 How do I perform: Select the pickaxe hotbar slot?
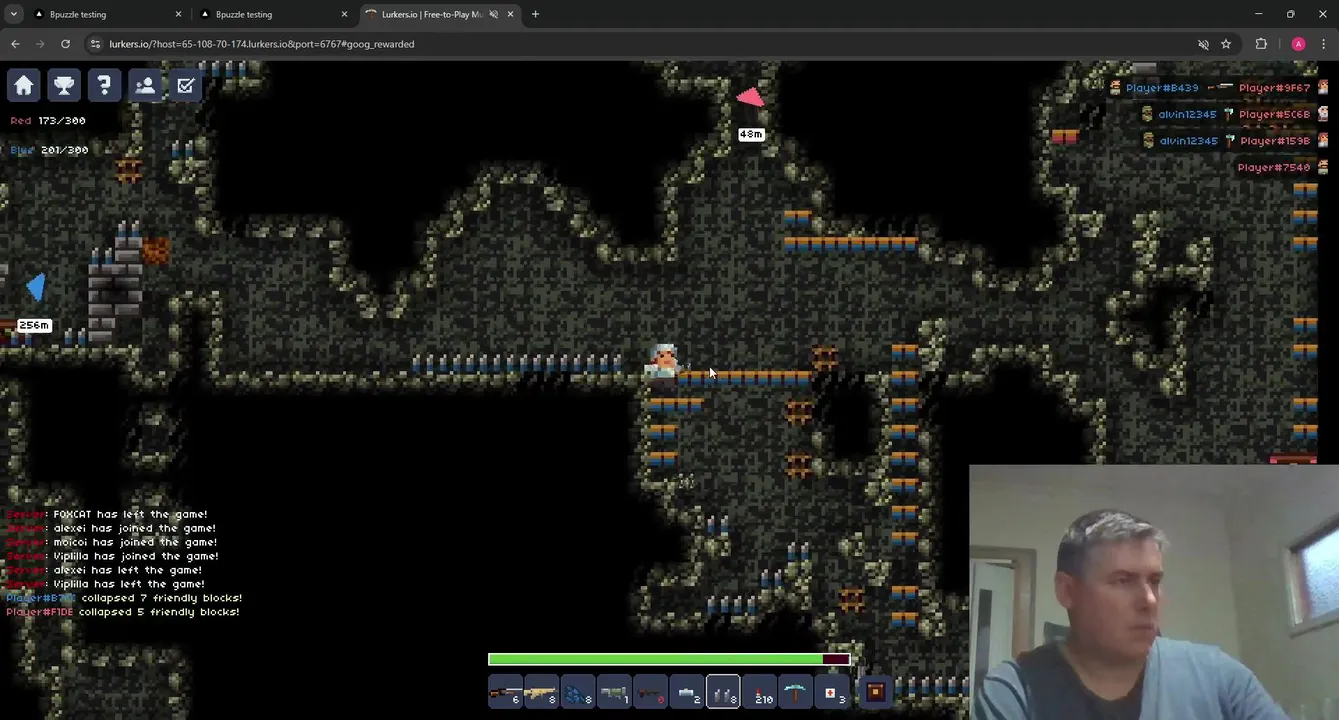(795, 692)
